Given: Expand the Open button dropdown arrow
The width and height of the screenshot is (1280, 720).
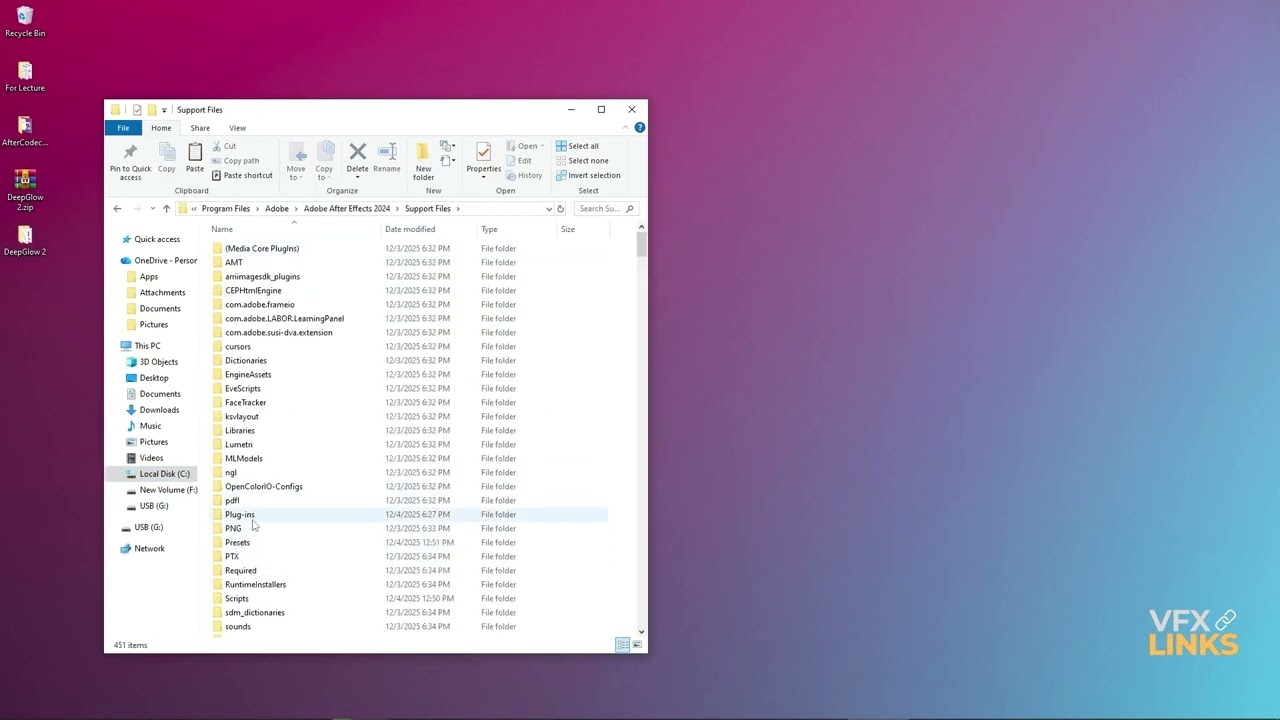Looking at the screenshot, I should pyautogui.click(x=542, y=146).
